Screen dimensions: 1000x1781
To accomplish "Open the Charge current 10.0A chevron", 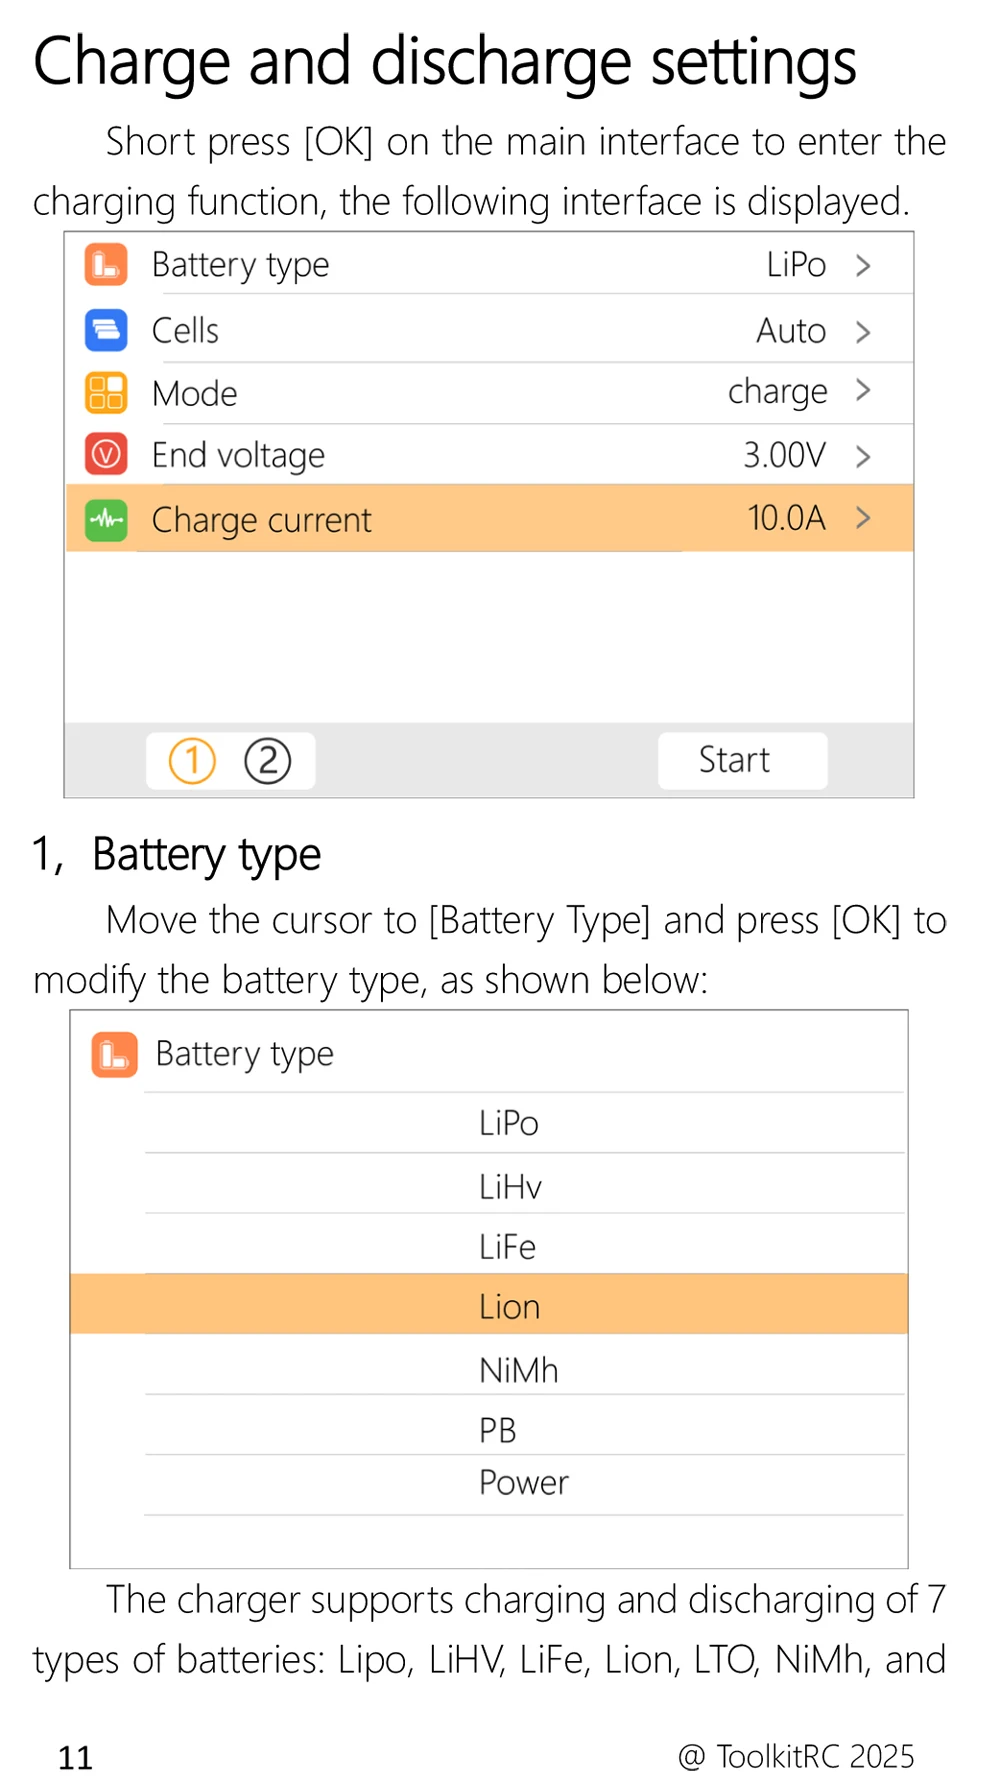I will tap(863, 518).
